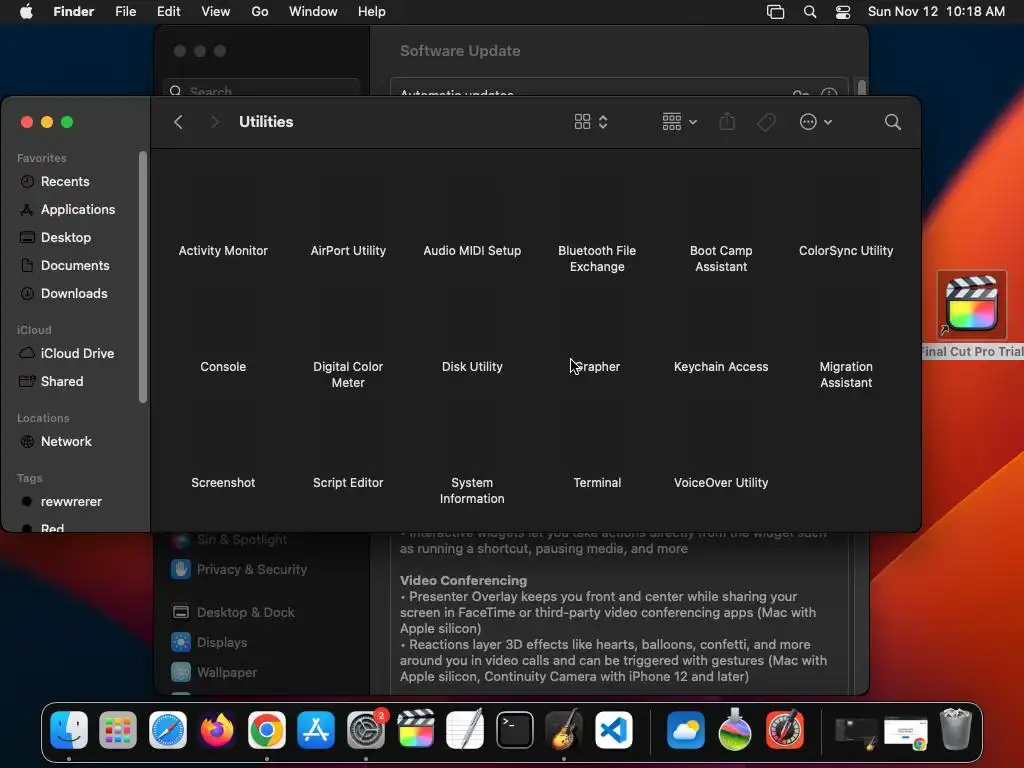
Task: Open the Go menu
Action: click(260, 12)
